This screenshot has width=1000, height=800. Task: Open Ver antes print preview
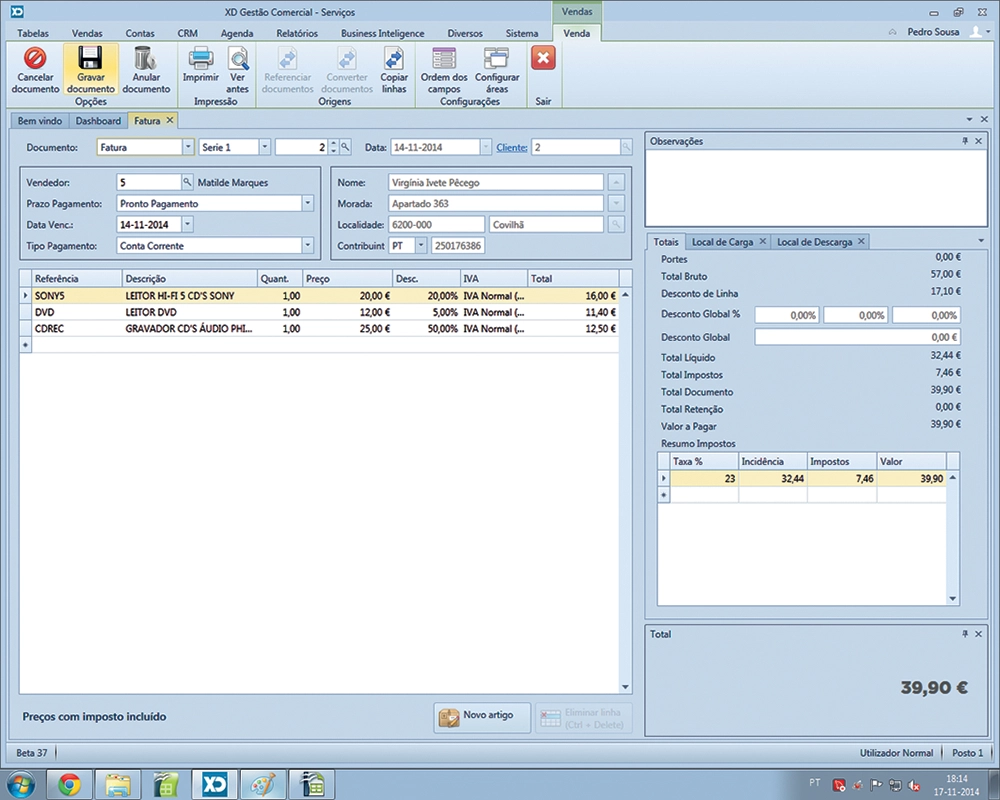tap(238, 59)
